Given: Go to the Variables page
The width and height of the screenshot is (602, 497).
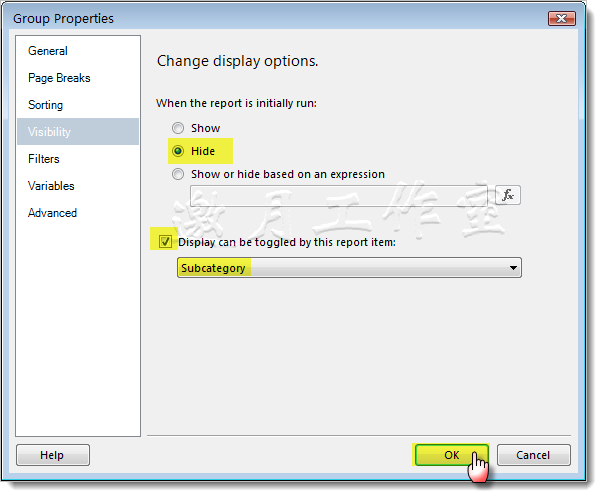Looking at the screenshot, I should (x=51, y=186).
